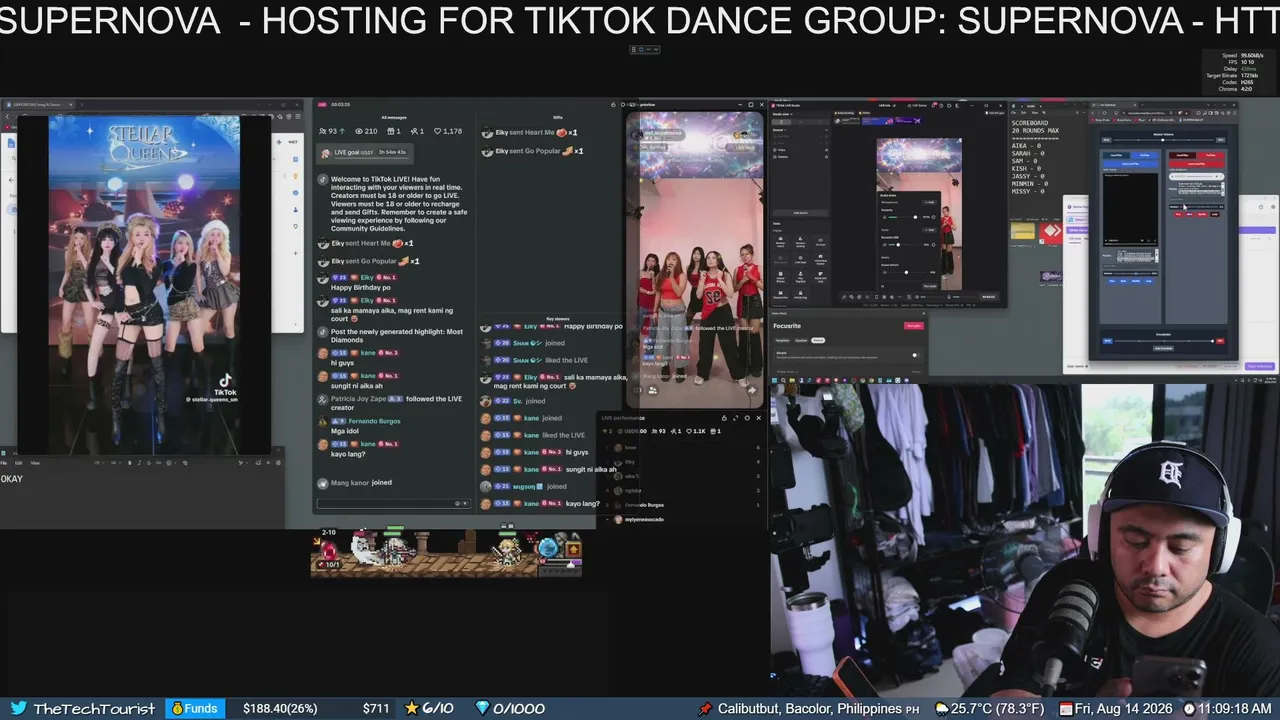Click the search icon in the captured taskbar
Screen dimensions: 1280x720
pyautogui.click(x=785, y=379)
